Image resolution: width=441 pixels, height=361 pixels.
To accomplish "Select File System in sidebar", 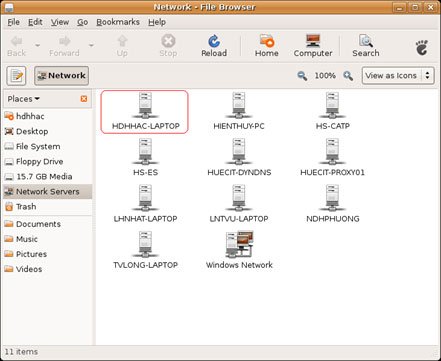I will point(47,146).
